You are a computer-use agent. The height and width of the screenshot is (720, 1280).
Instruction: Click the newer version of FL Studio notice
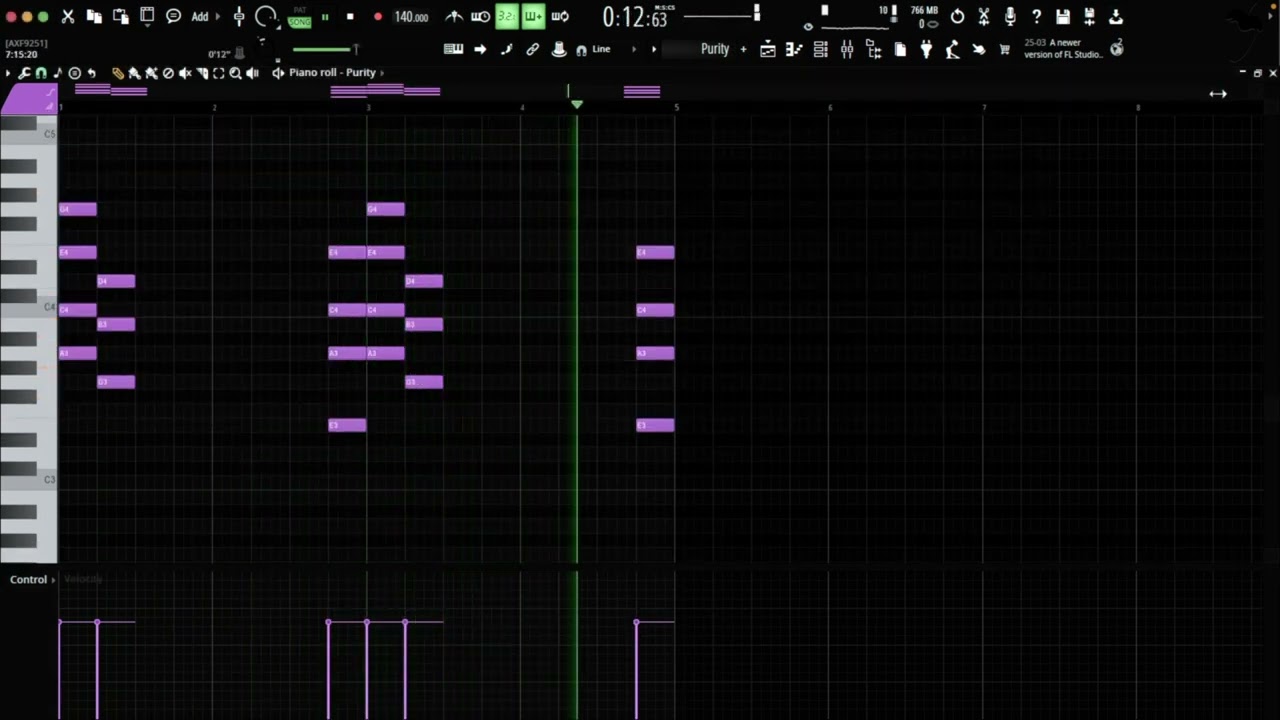coord(1063,49)
